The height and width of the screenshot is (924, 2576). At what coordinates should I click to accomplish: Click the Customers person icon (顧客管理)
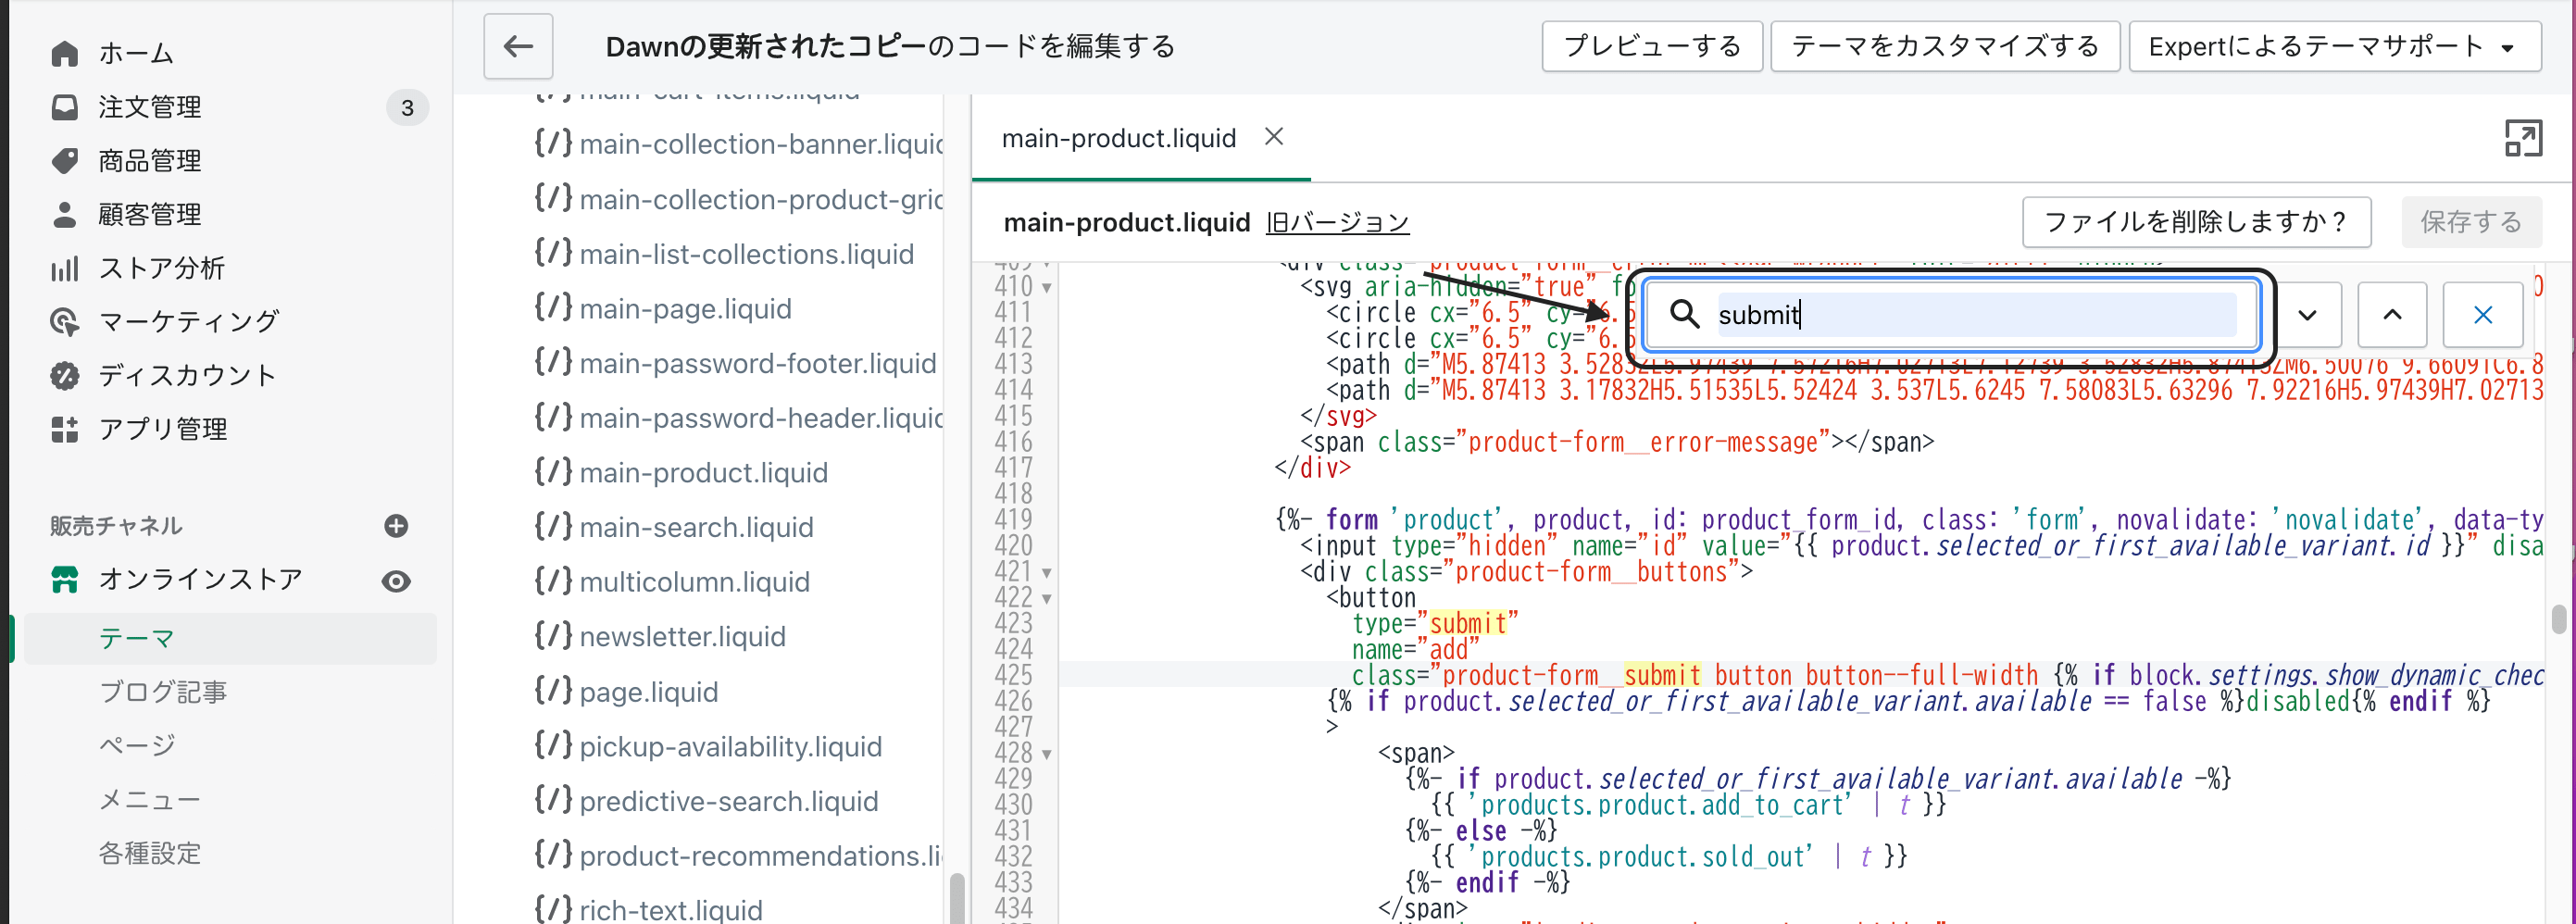tap(64, 214)
